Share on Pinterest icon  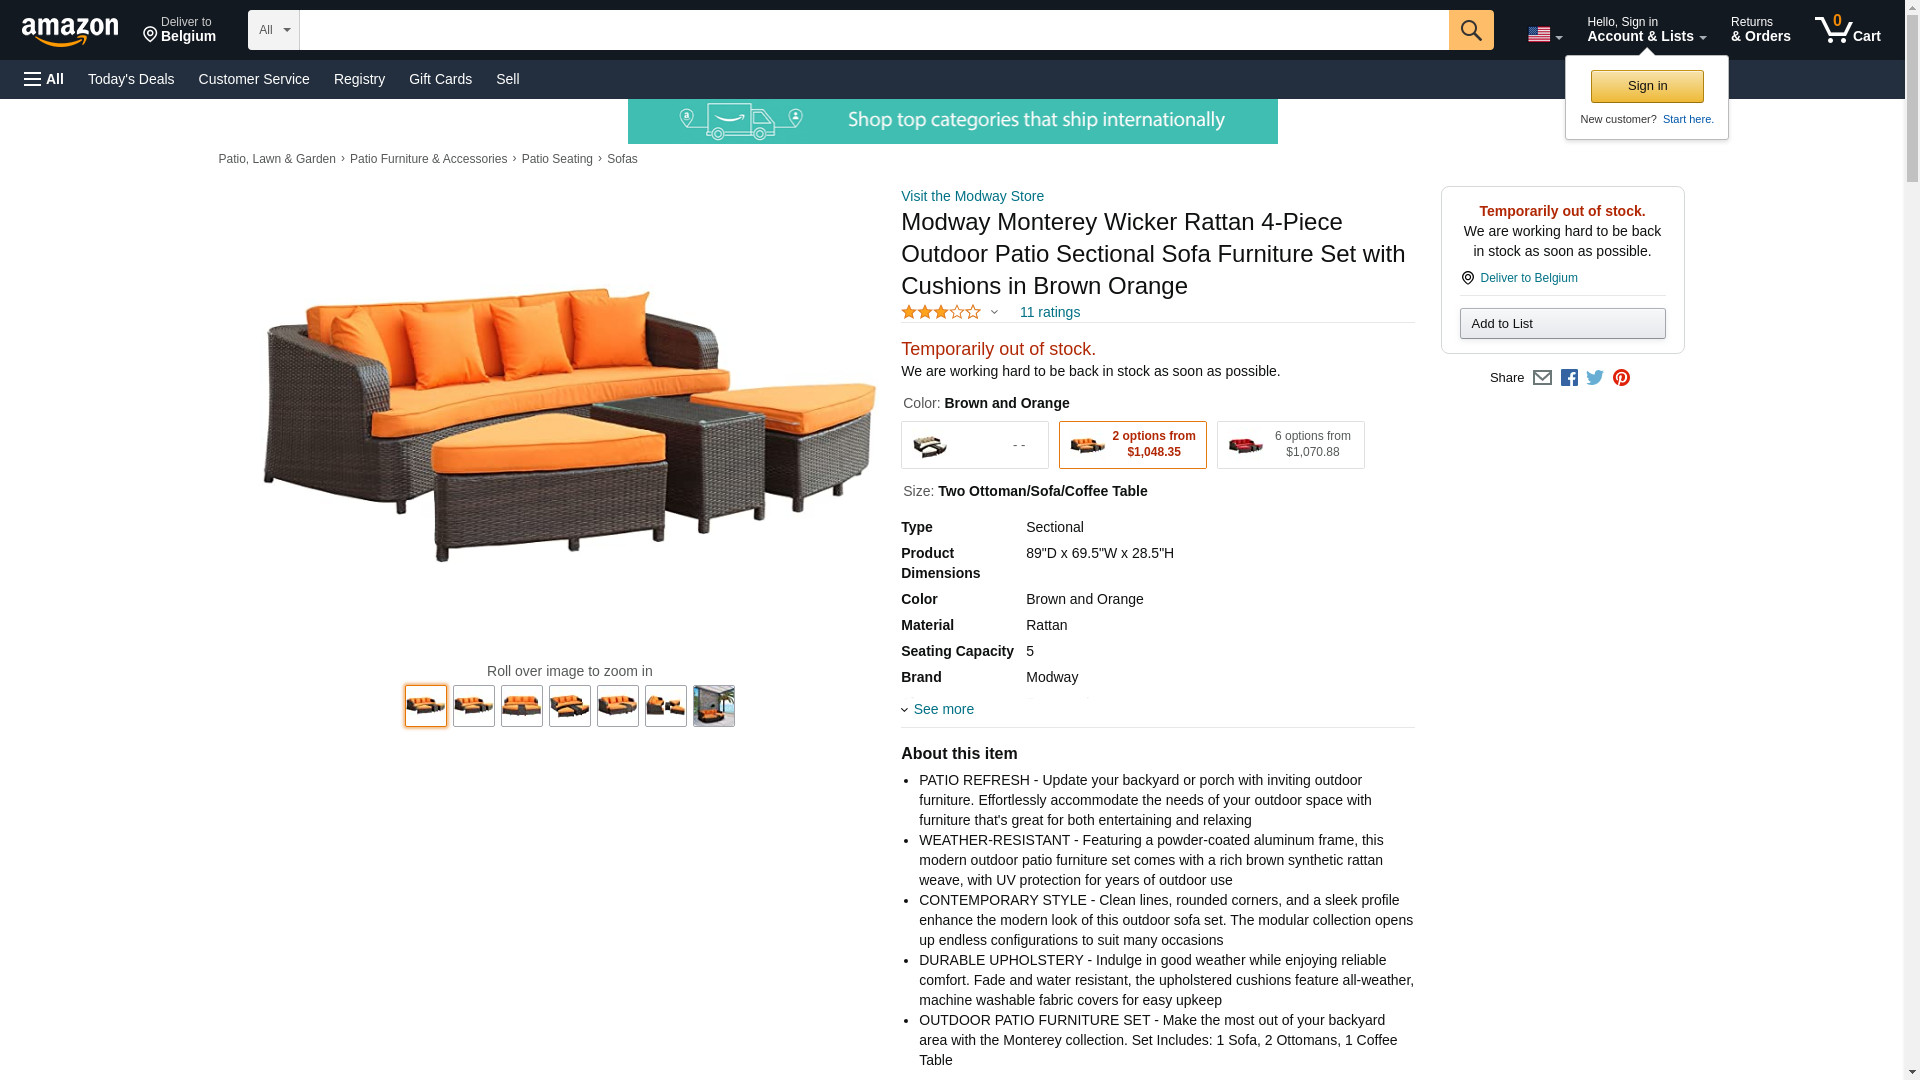[1621, 378]
